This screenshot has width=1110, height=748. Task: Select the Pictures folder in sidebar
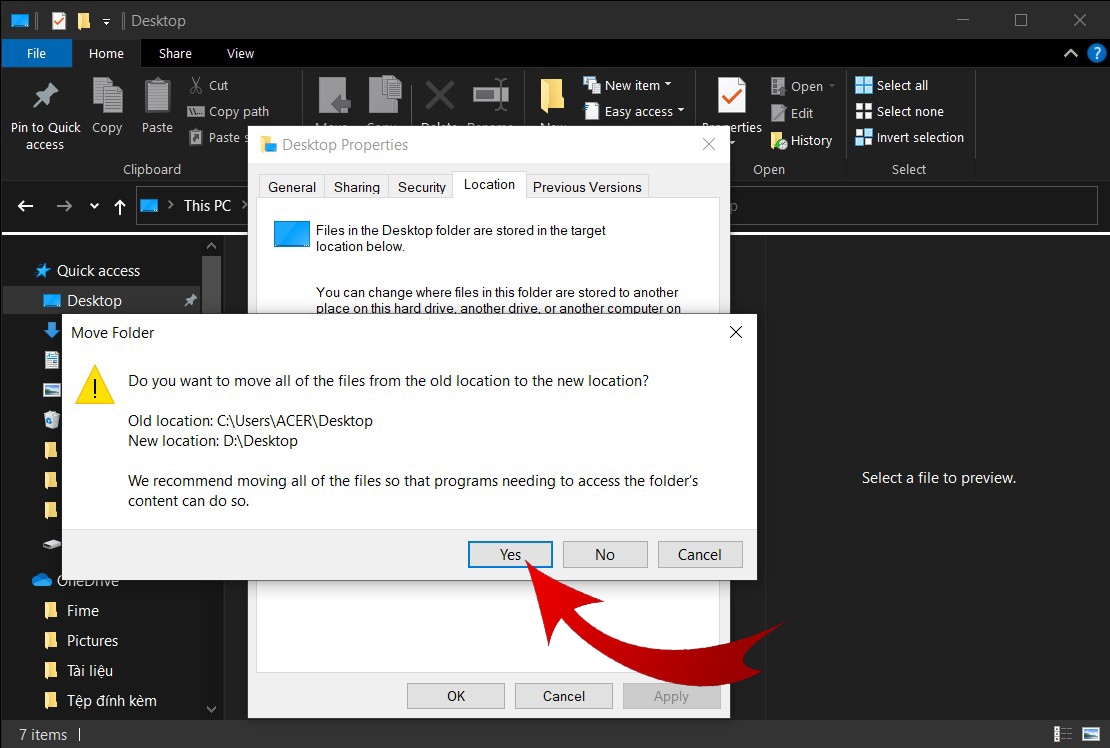pos(92,640)
